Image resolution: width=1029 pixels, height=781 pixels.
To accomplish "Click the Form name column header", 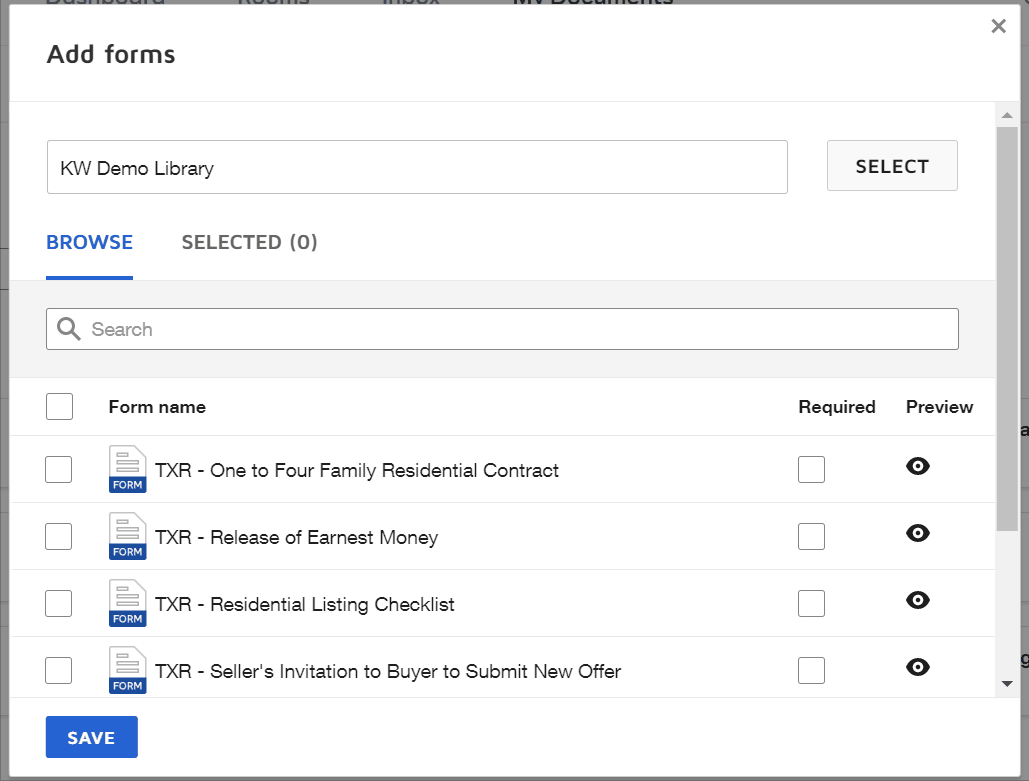I will click(x=157, y=407).
